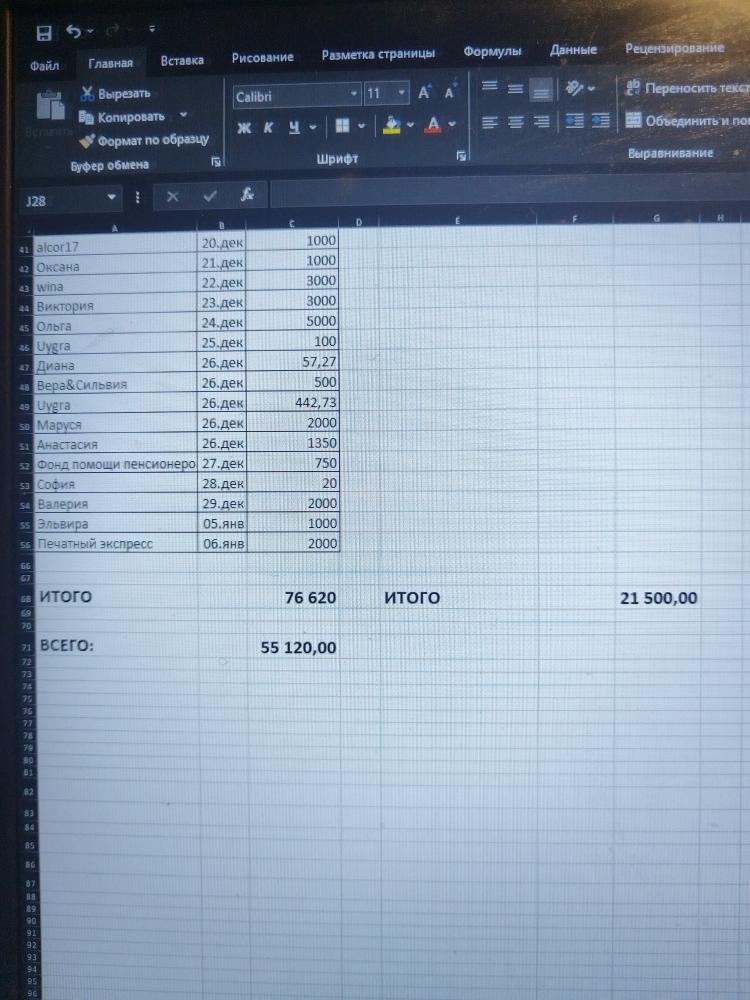
Task: Click the increase font size icon
Action: pos(424,93)
